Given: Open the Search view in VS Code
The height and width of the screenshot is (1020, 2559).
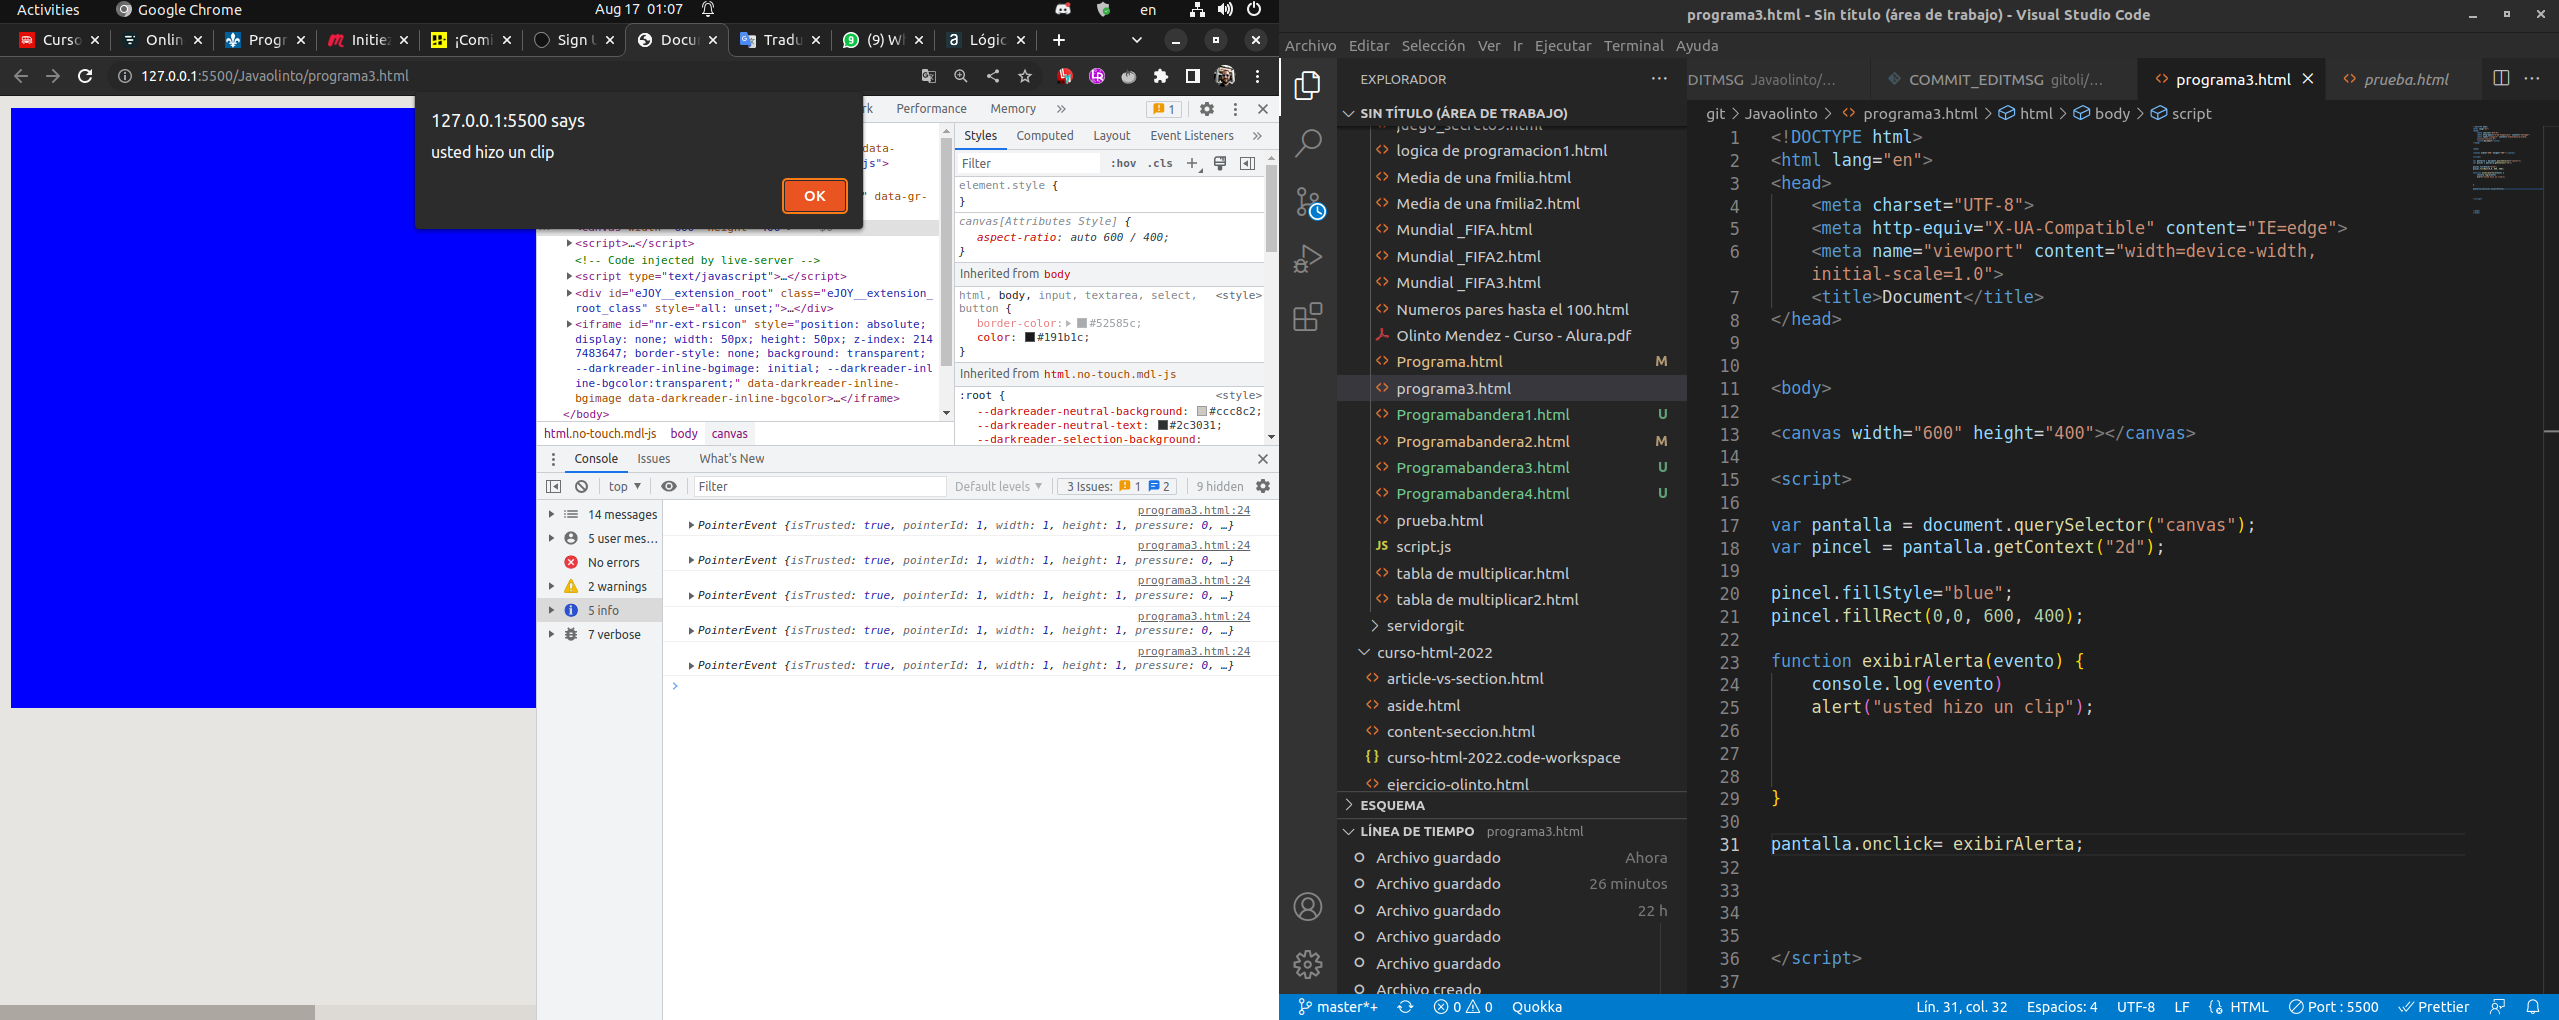Looking at the screenshot, I should tap(1307, 144).
